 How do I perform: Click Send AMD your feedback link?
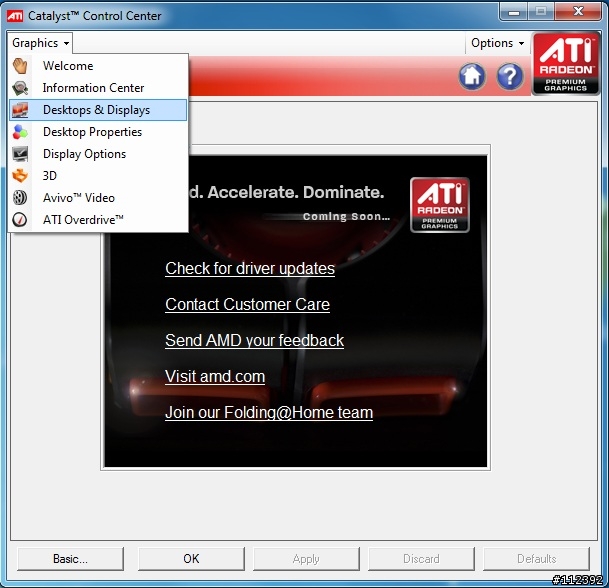[x=254, y=340]
